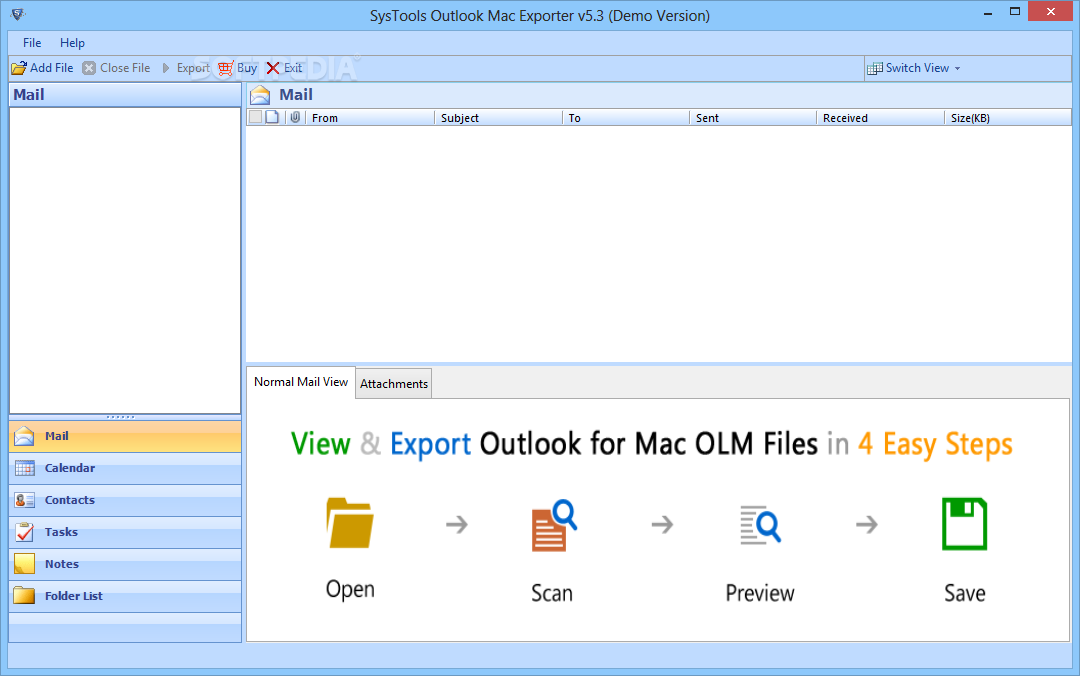This screenshot has height=676, width=1080.
Task: Click the 'Open' step label
Action: click(x=350, y=590)
